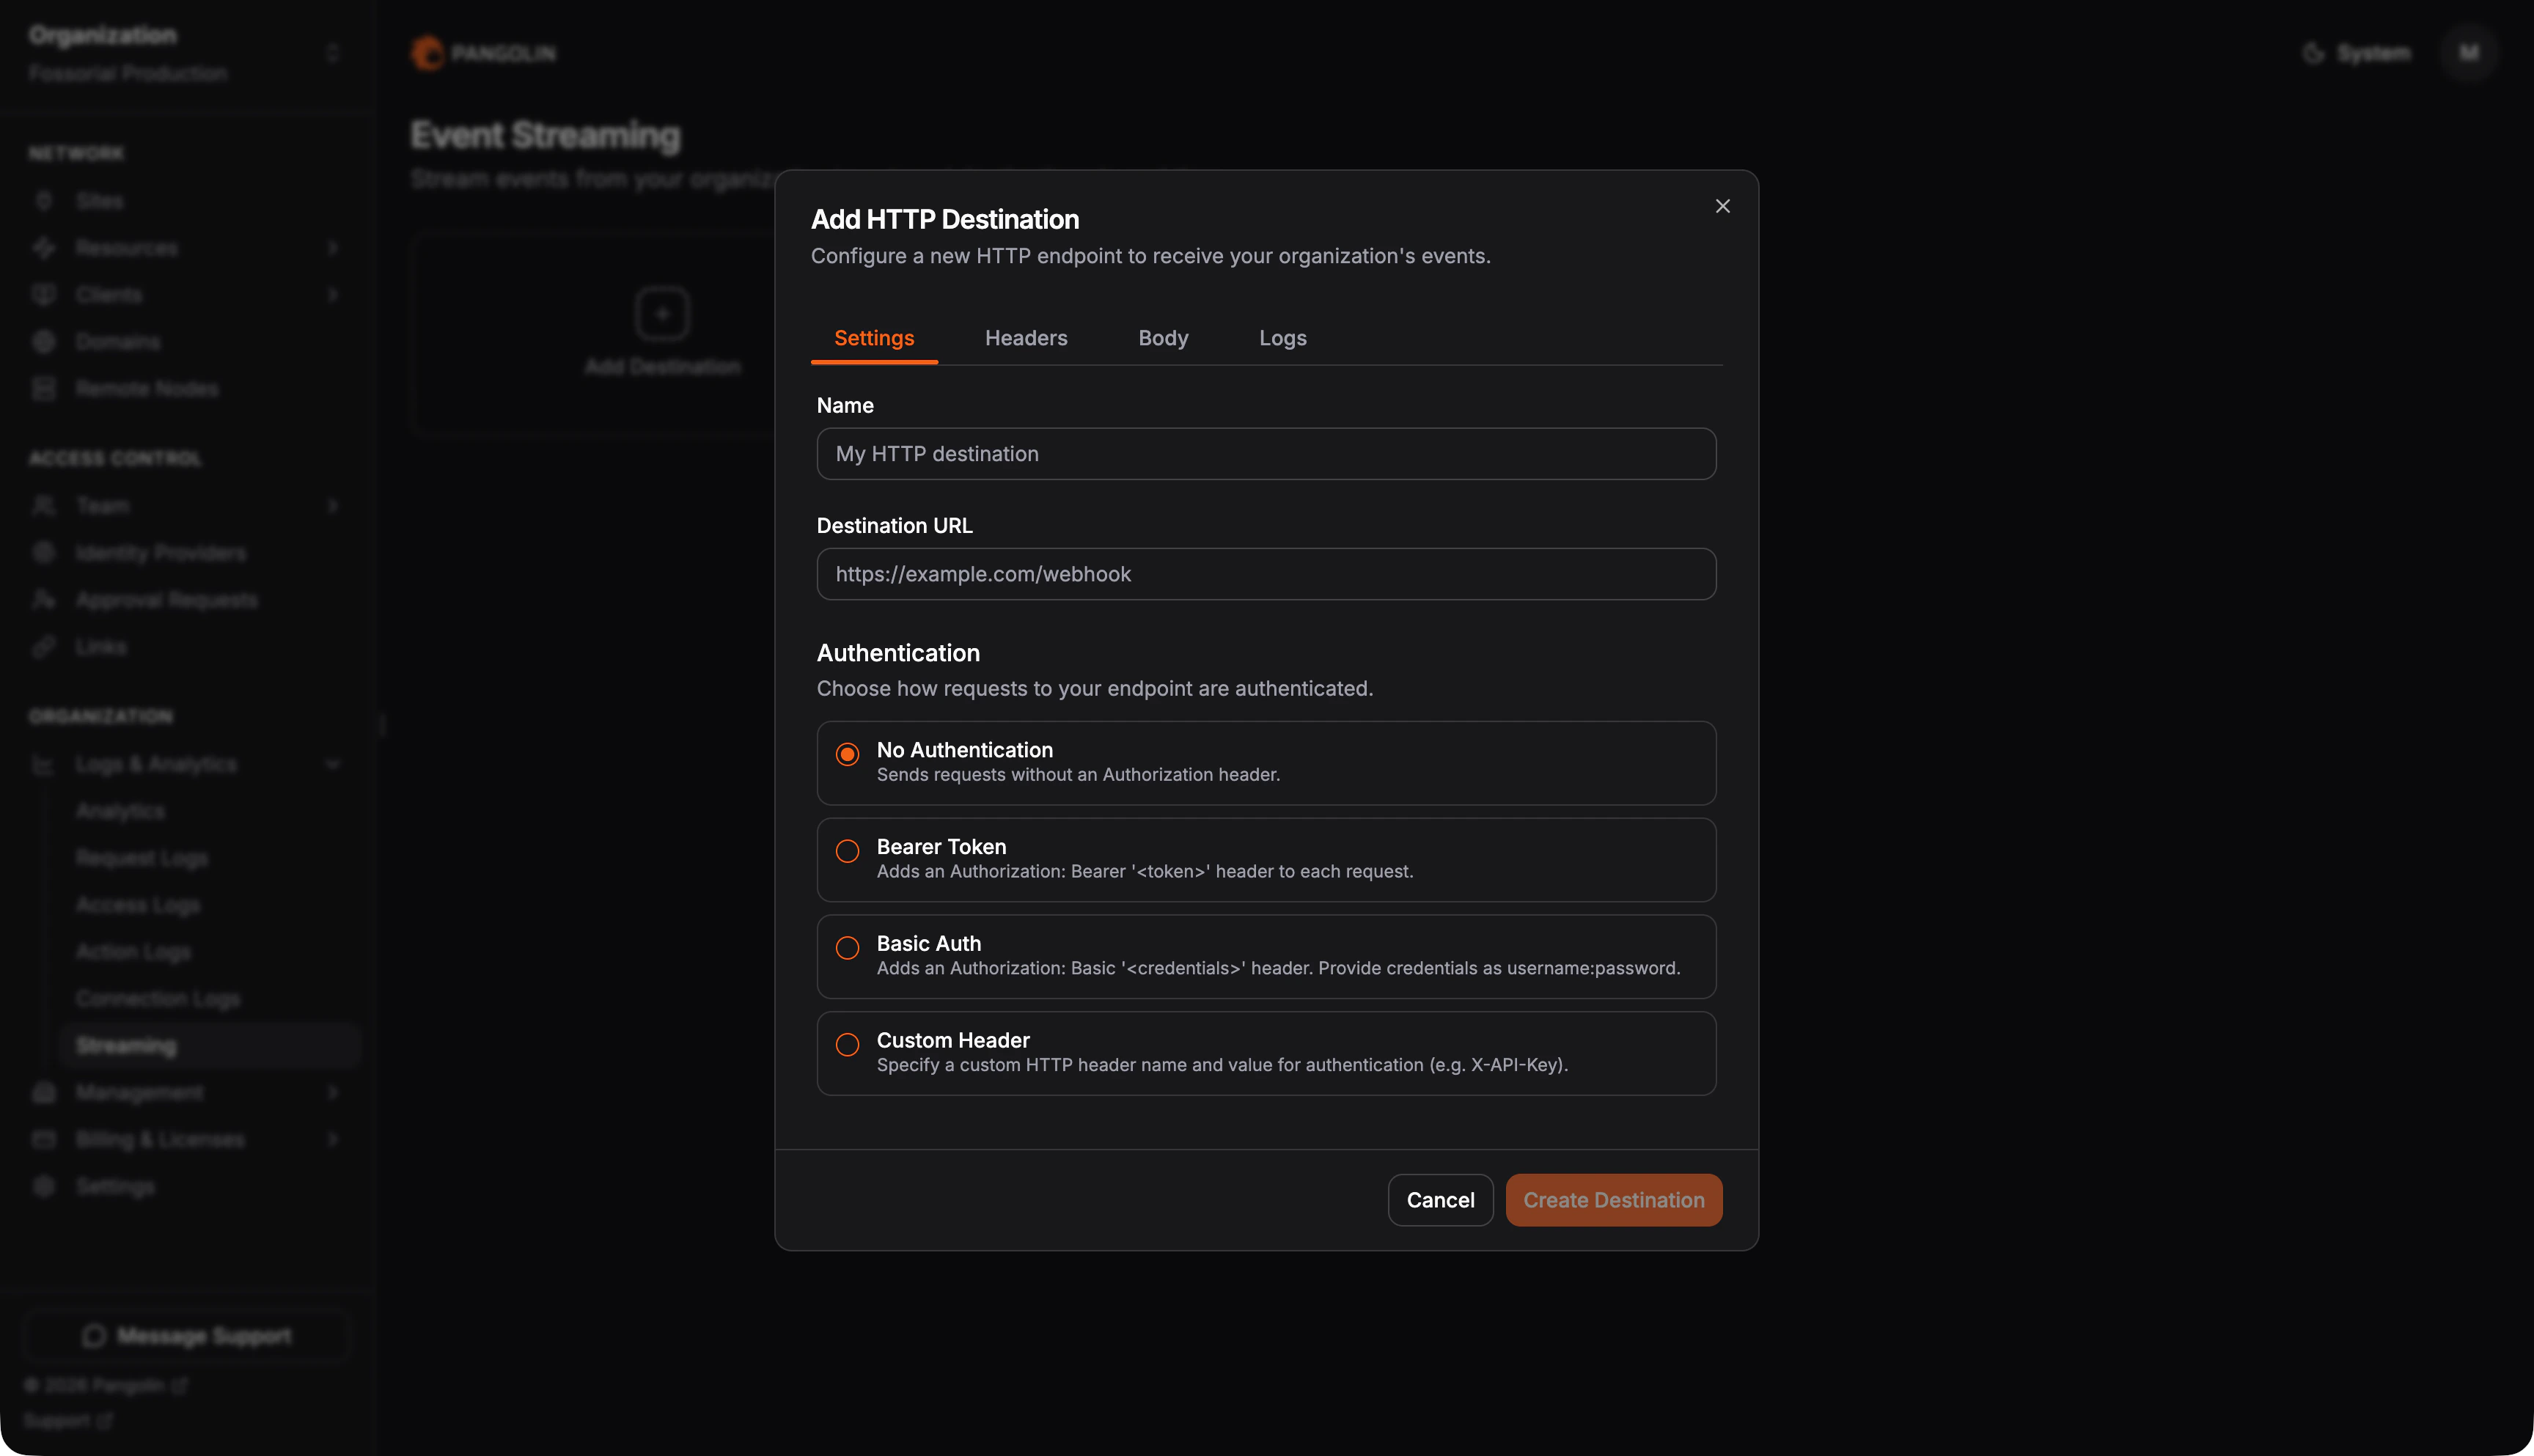
Task: Click the Create Destination button
Action: pyautogui.click(x=1613, y=1200)
